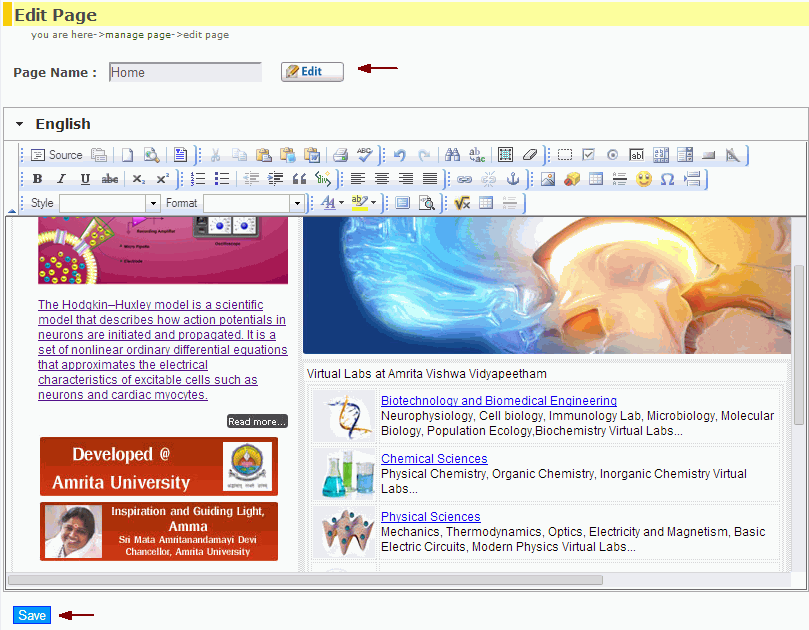Click the Paste clipboard icon
The image size is (809, 630).
coord(264,155)
